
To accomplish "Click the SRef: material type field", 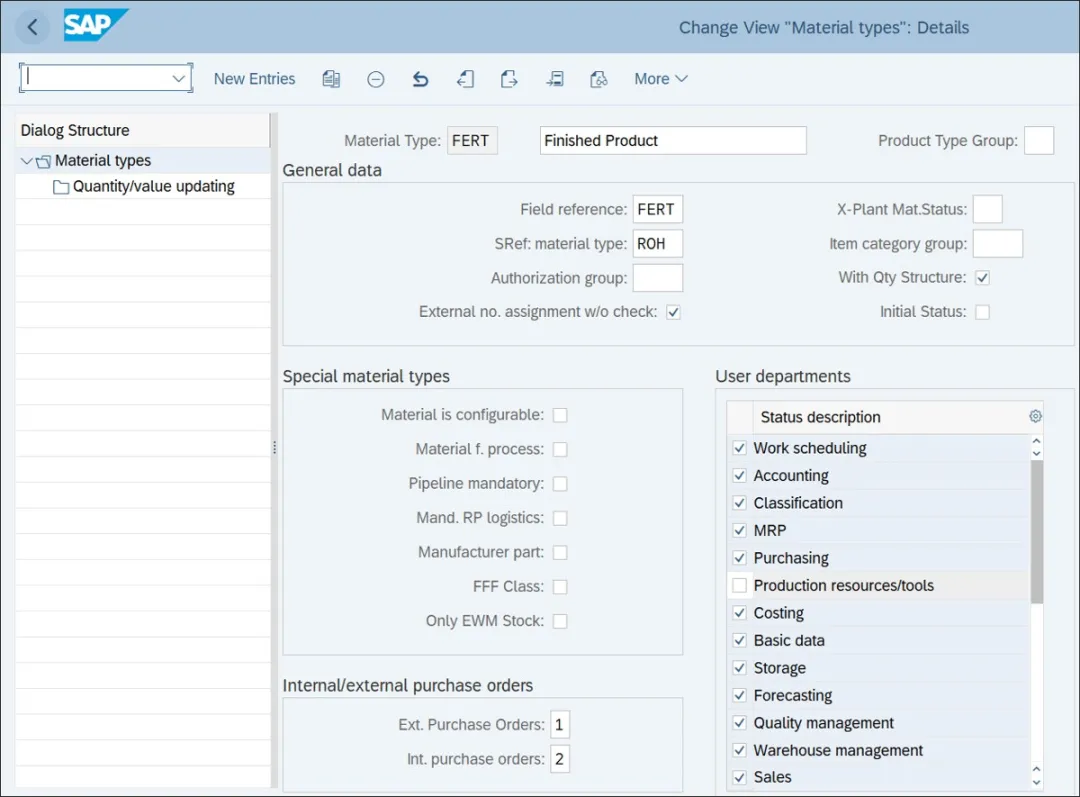I will [x=658, y=244].
